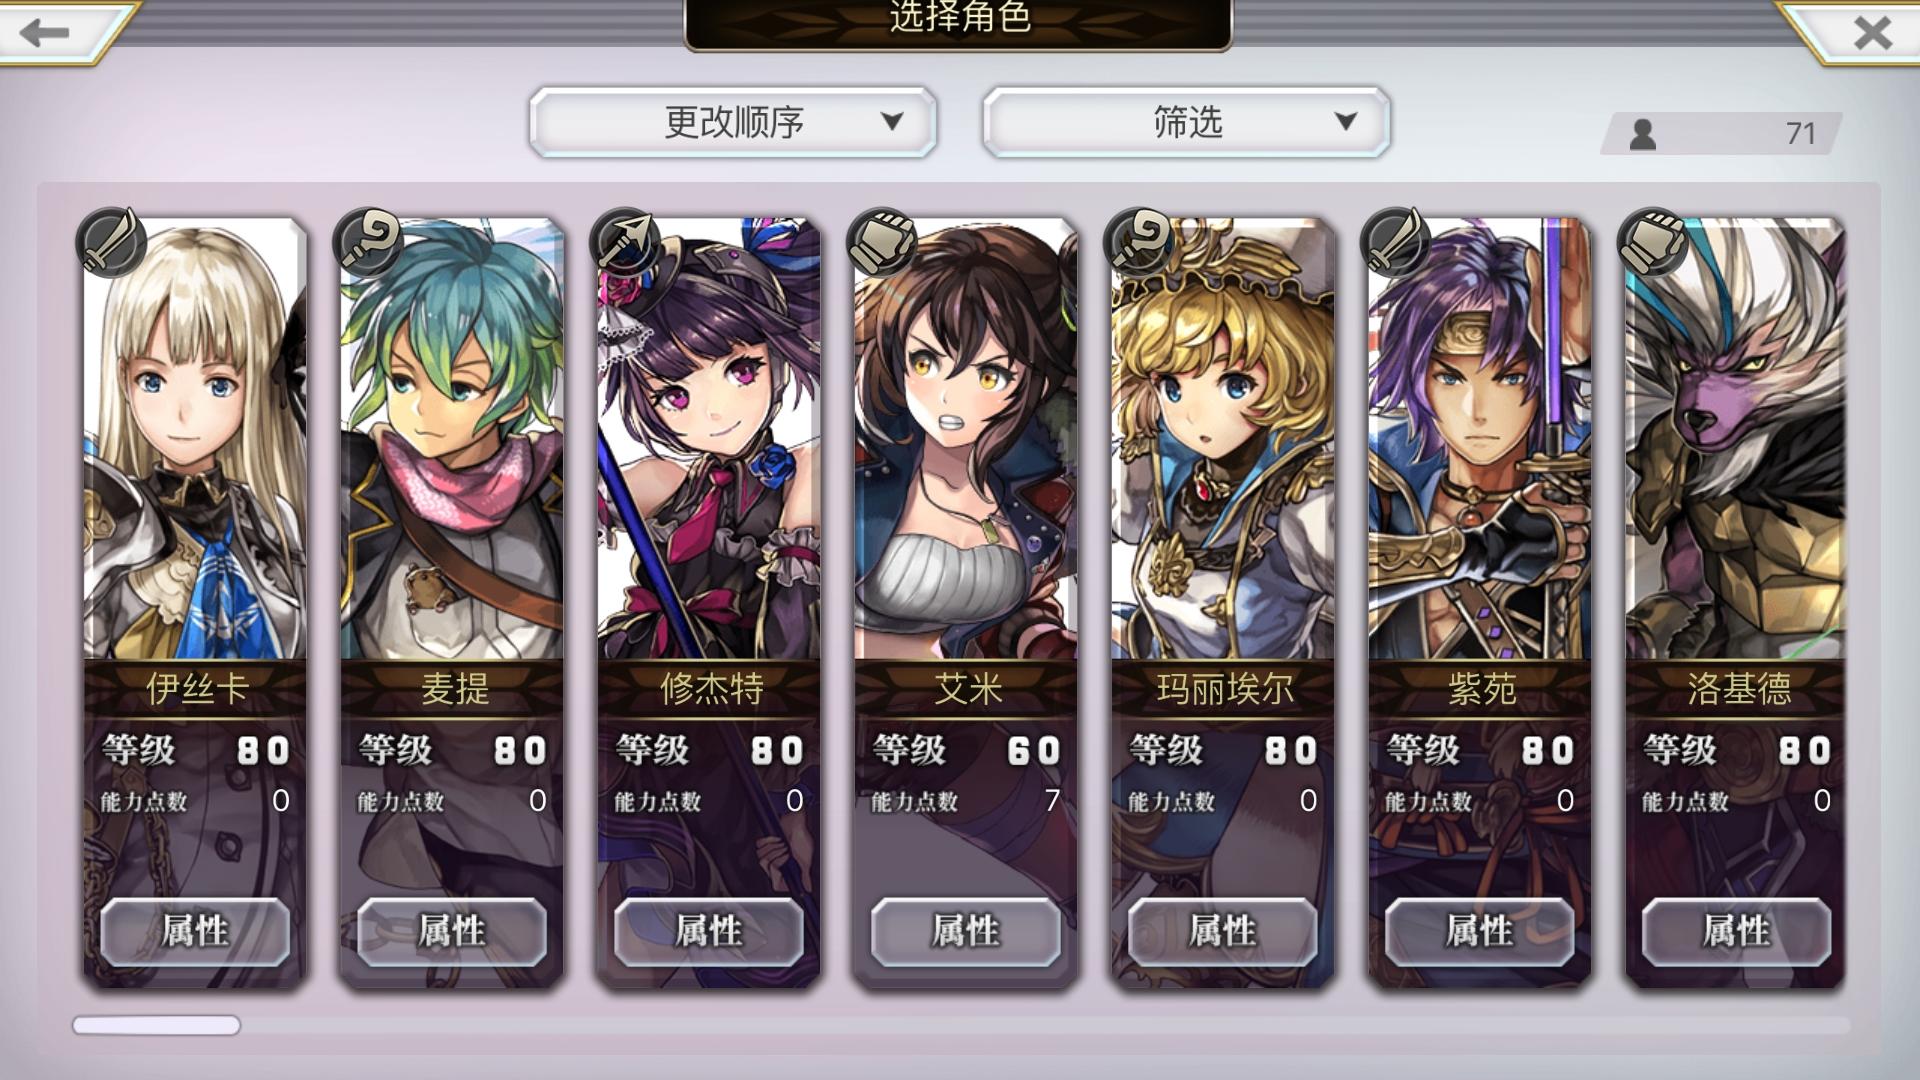This screenshot has width=1920, height=1080.
Task: Tap the staff class icon on 麦提's card
Action: (367, 242)
